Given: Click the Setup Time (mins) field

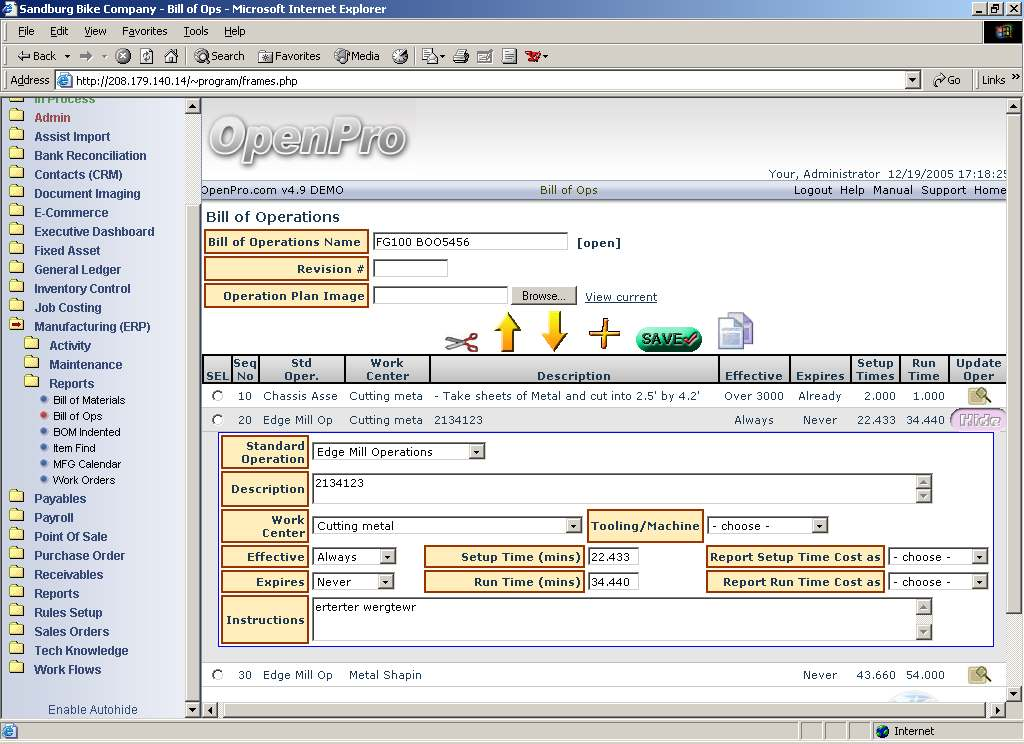Looking at the screenshot, I should coord(613,557).
